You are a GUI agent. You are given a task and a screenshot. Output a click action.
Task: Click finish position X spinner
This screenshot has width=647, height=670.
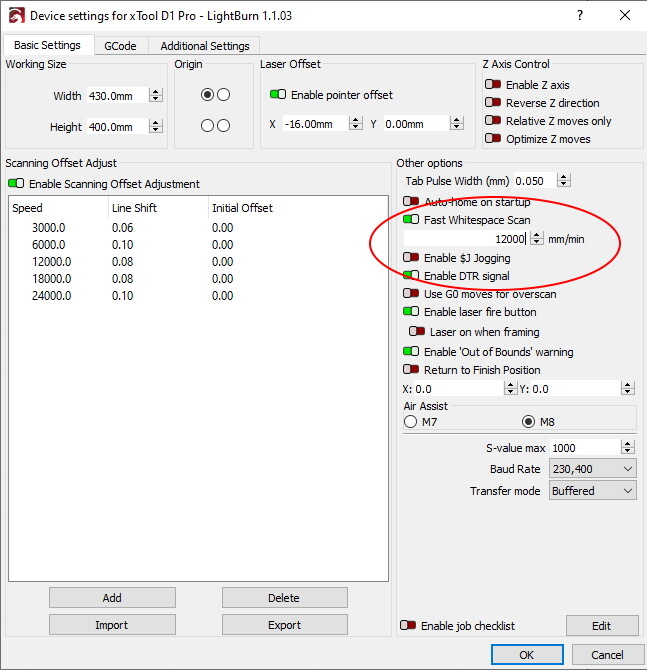click(510, 388)
